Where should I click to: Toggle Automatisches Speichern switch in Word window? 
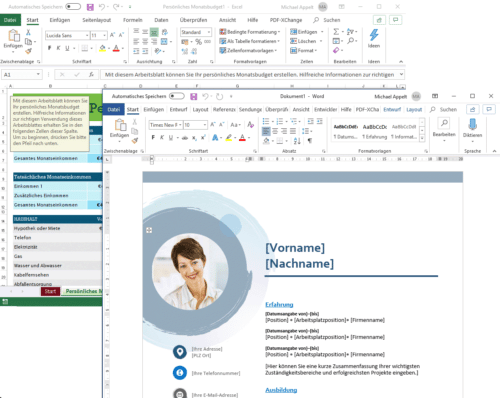(x=177, y=96)
